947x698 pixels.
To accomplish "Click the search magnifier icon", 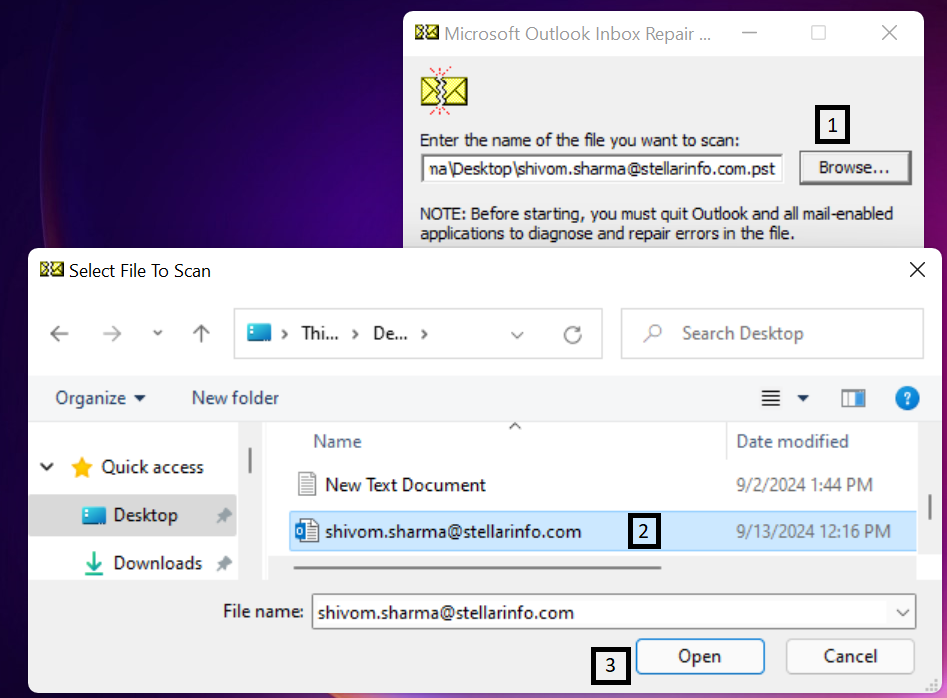I will (x=653, y=333).
